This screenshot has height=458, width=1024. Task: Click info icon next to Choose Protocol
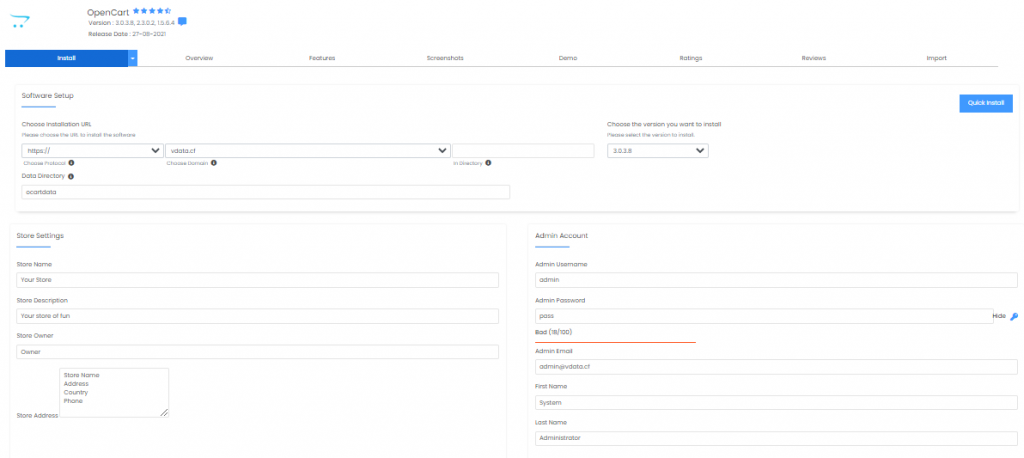click(x=71, y=163)
